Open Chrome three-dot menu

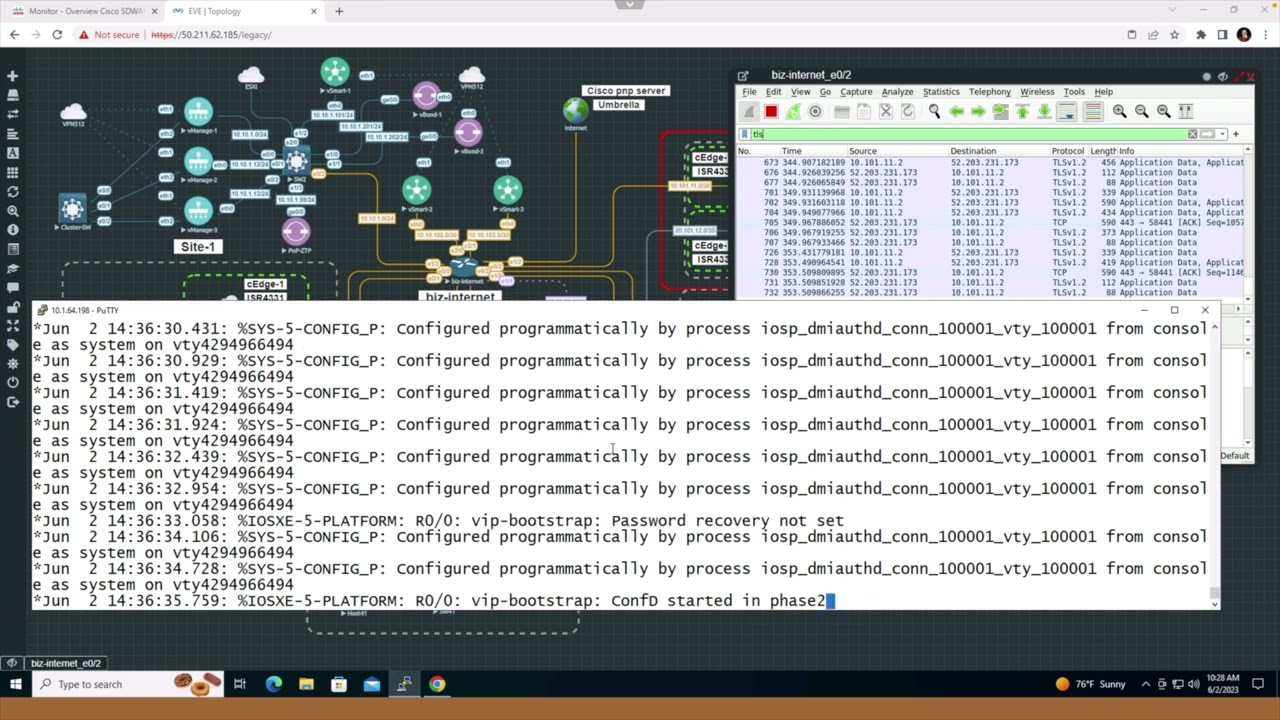1265,35
